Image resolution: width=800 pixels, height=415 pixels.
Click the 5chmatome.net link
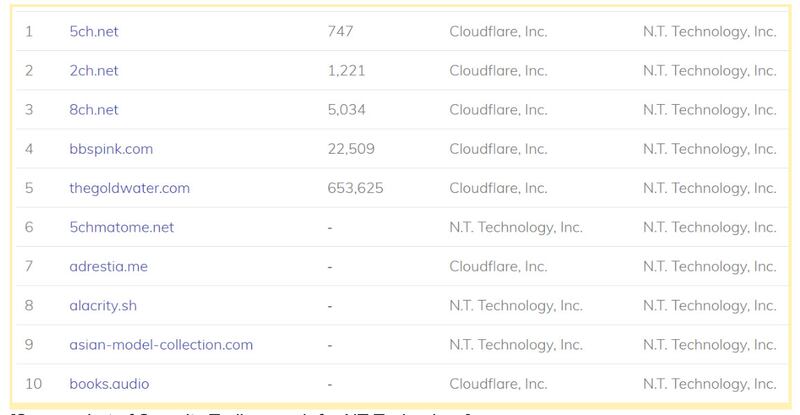[x=122, y=227]
